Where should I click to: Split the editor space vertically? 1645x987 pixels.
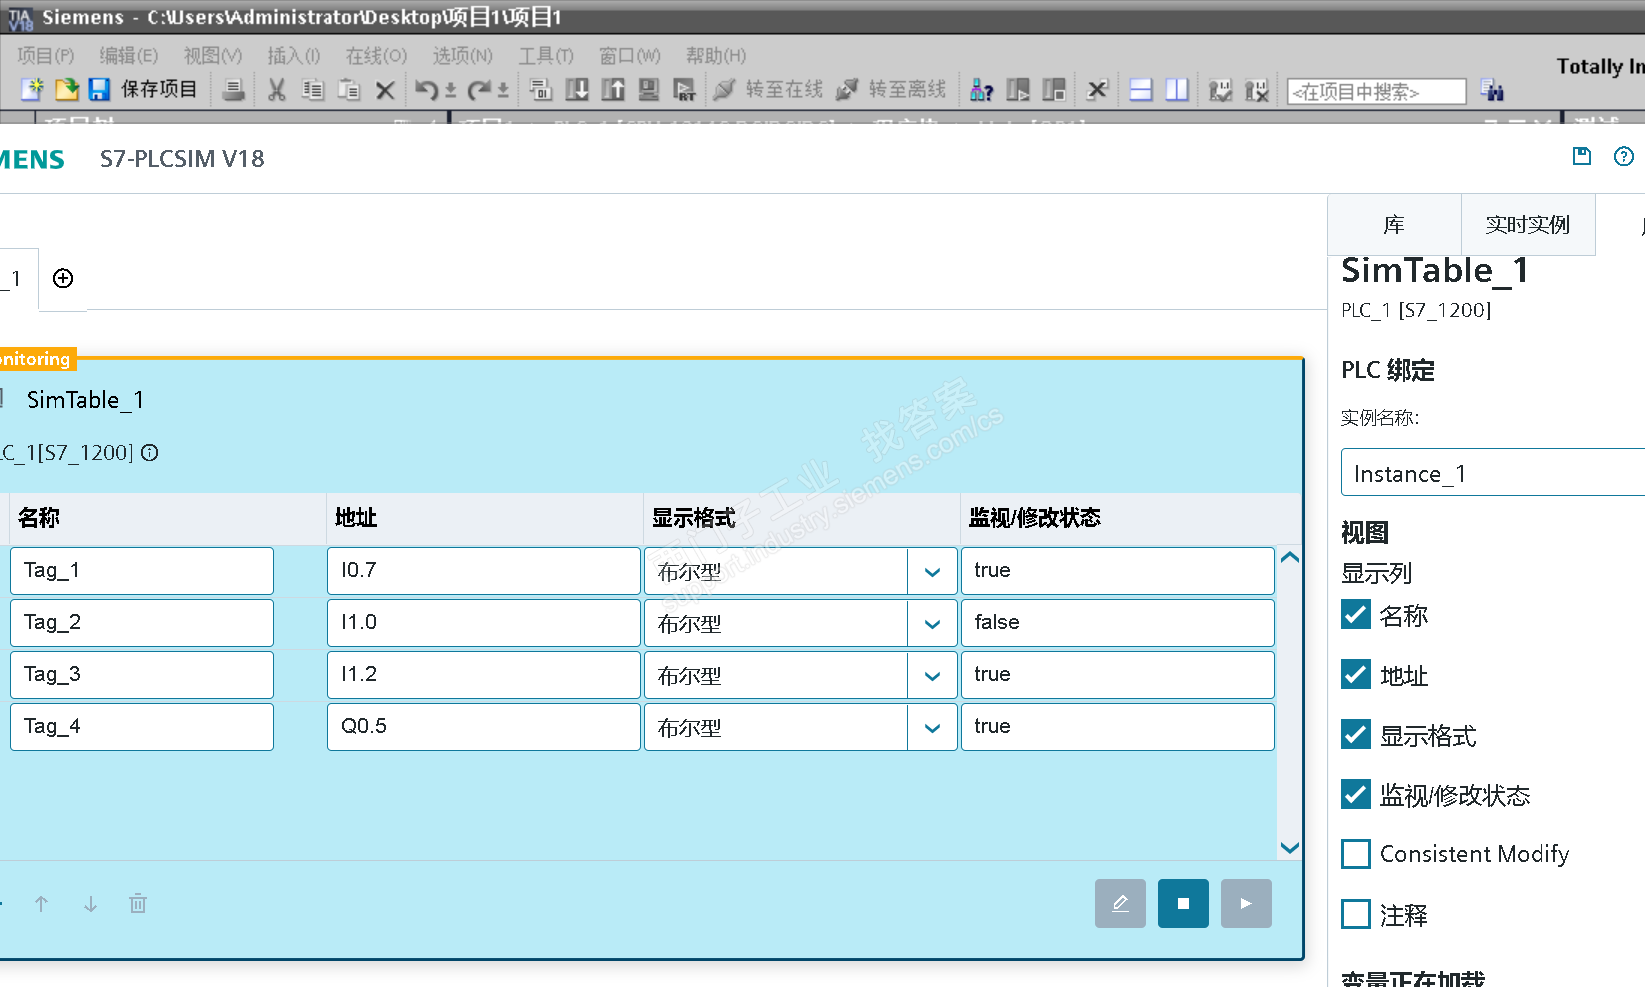[x=1177, y=90]
